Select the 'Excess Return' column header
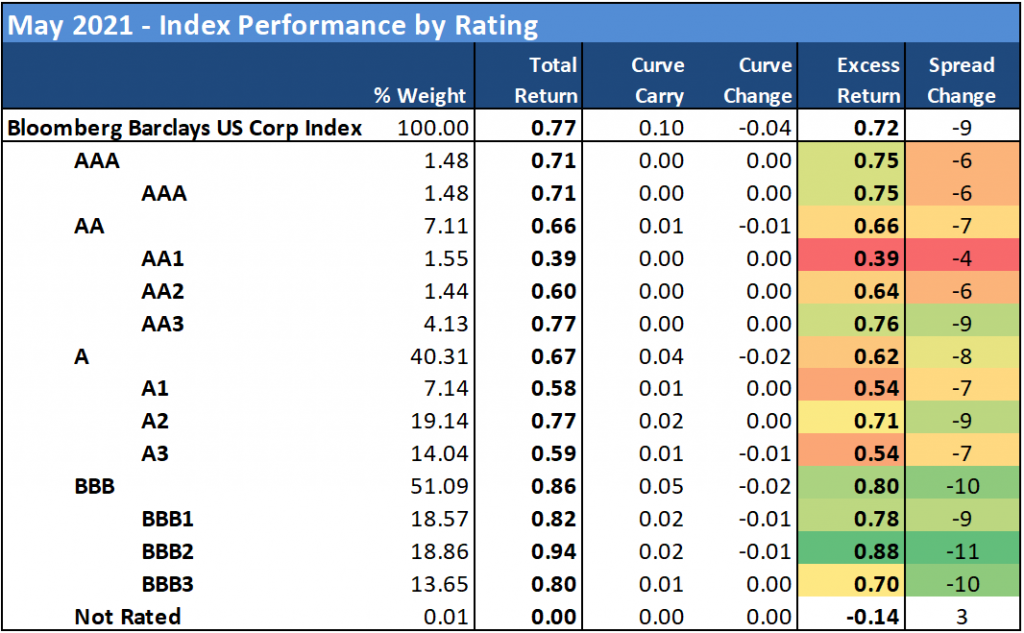This screenshot has width=1024, height=633. [868, 81]
